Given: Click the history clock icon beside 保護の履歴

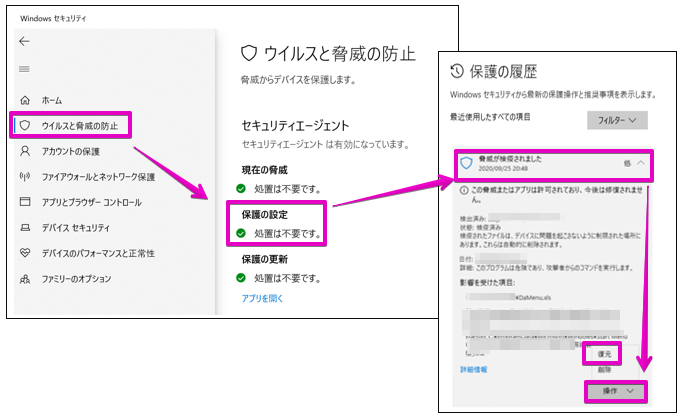Looking at the screenshot, I should pos(457,71).
